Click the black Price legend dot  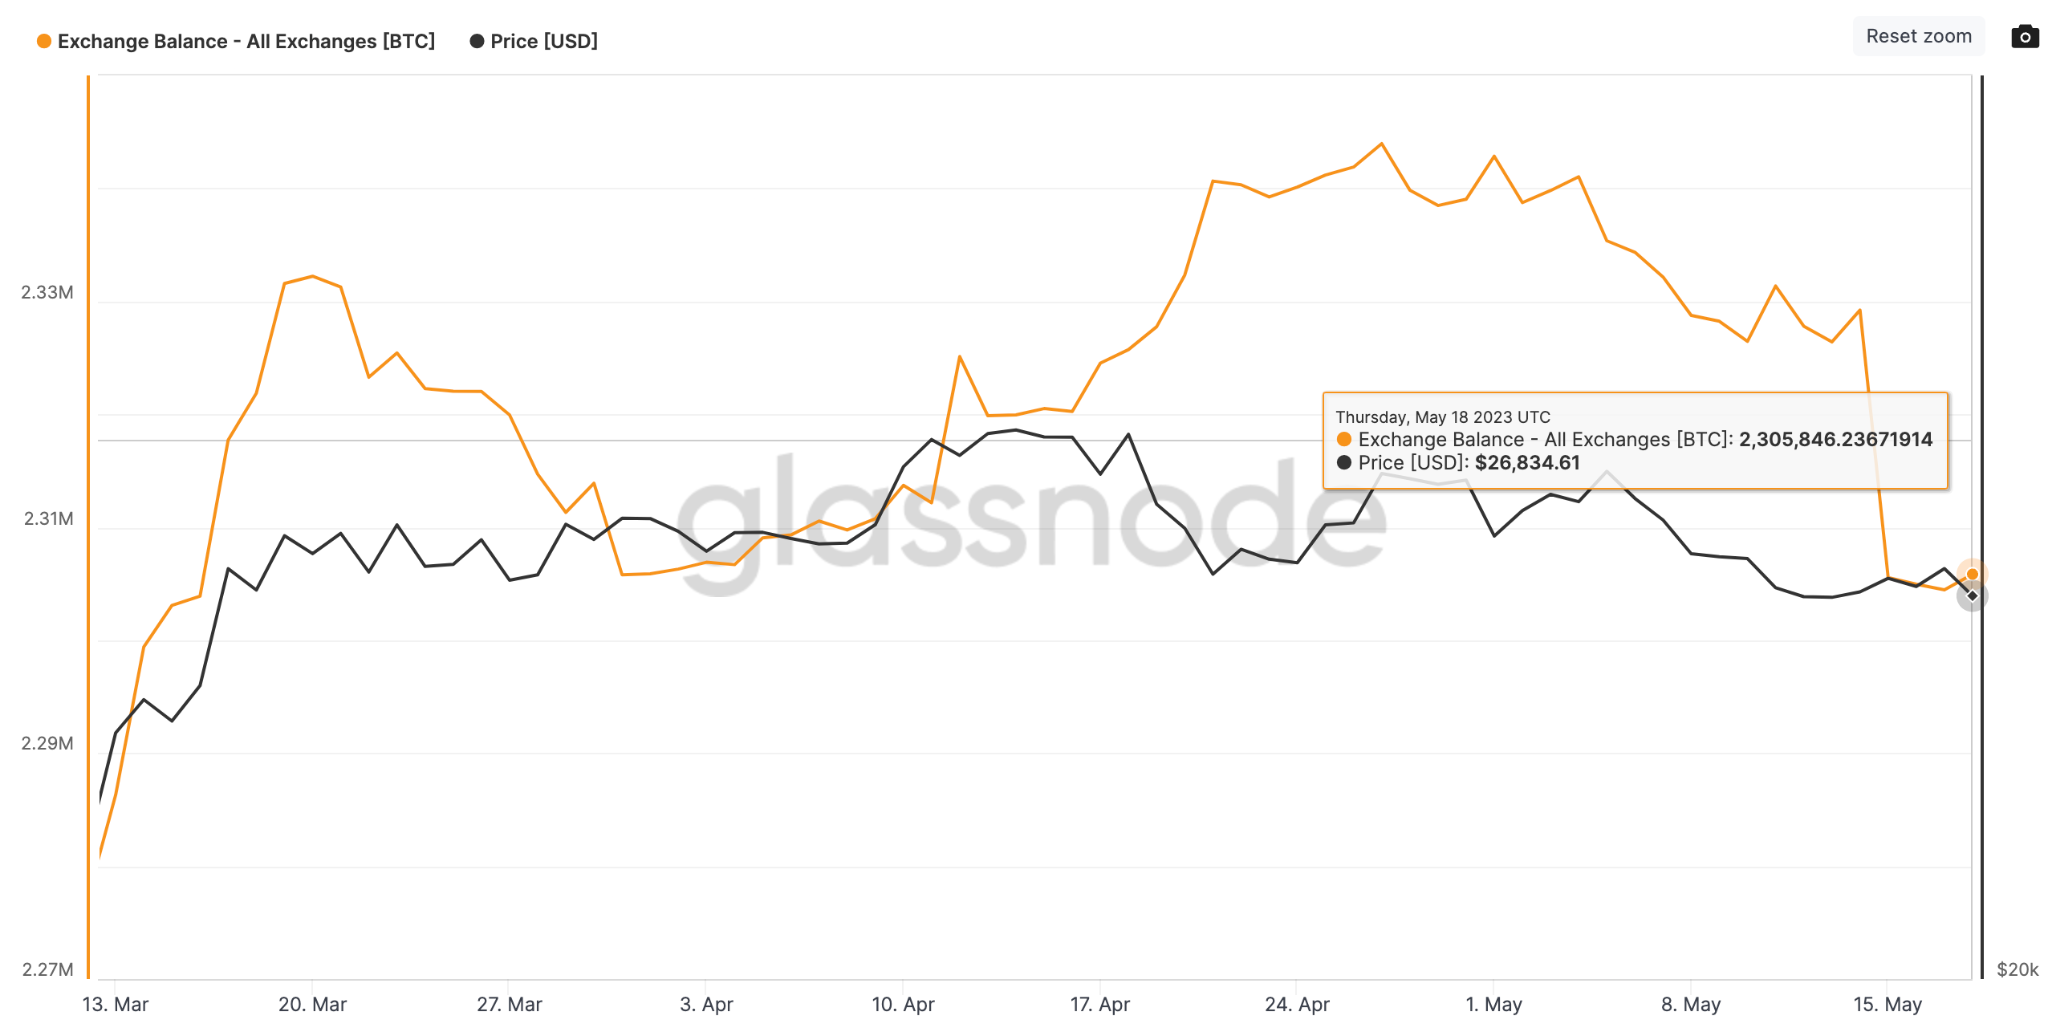coord(475,41)
